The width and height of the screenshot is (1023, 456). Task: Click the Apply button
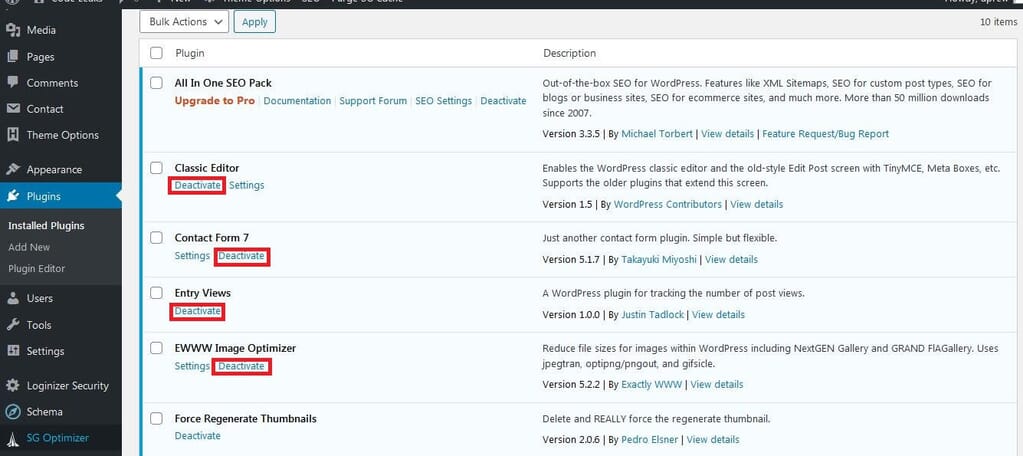click(254, 22)
